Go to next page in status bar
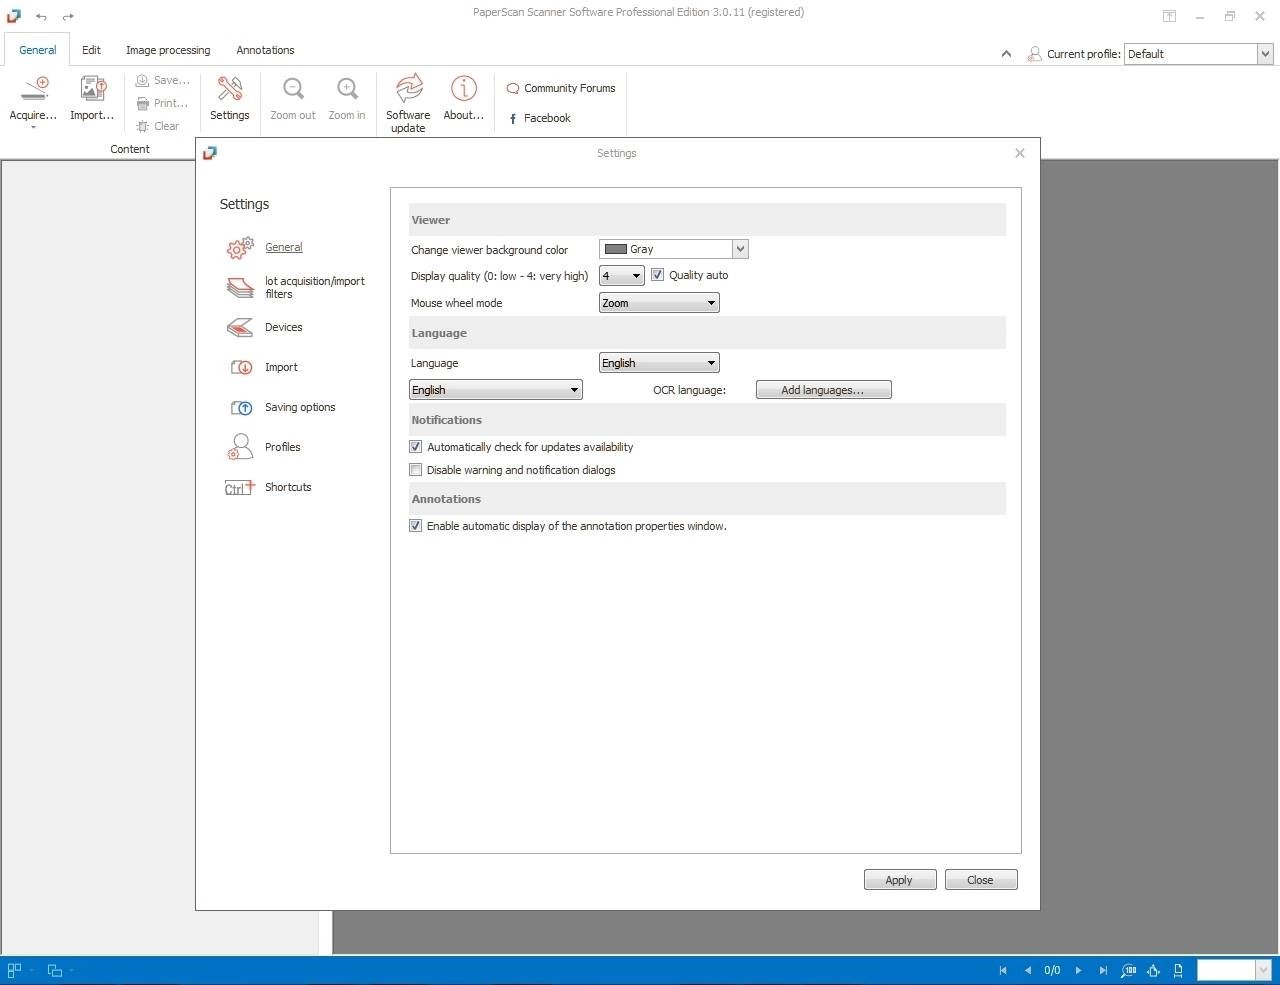1280x985 pixels. [x=1078, y=970]
